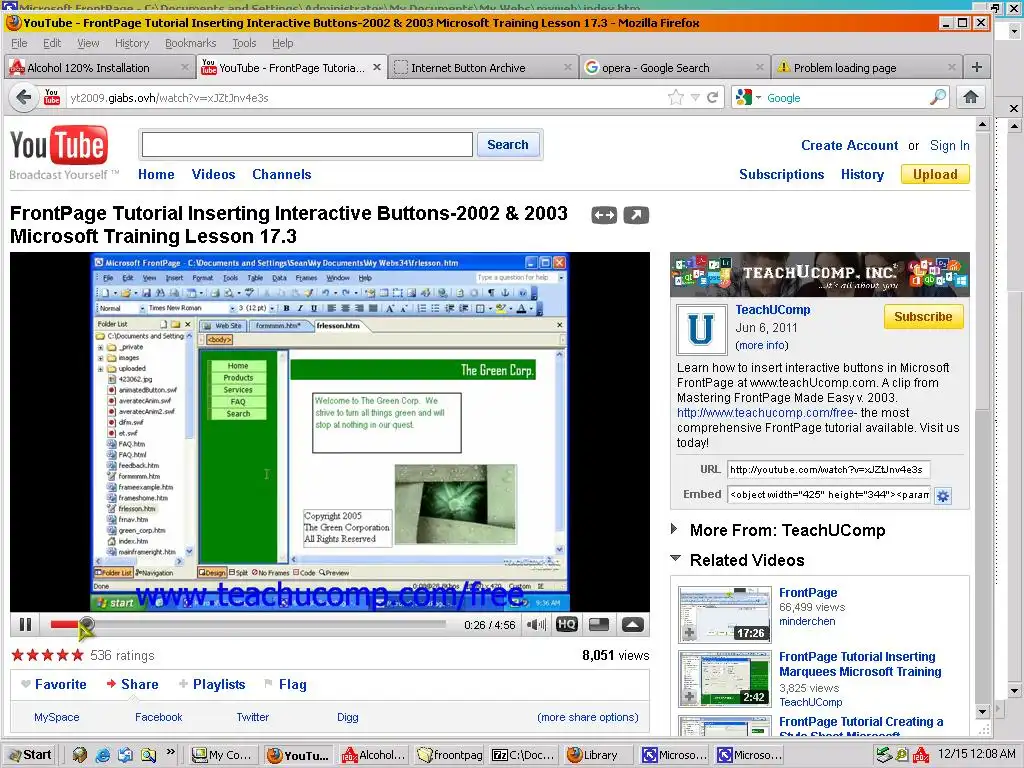Mute the video volume speaker icon

536,625
